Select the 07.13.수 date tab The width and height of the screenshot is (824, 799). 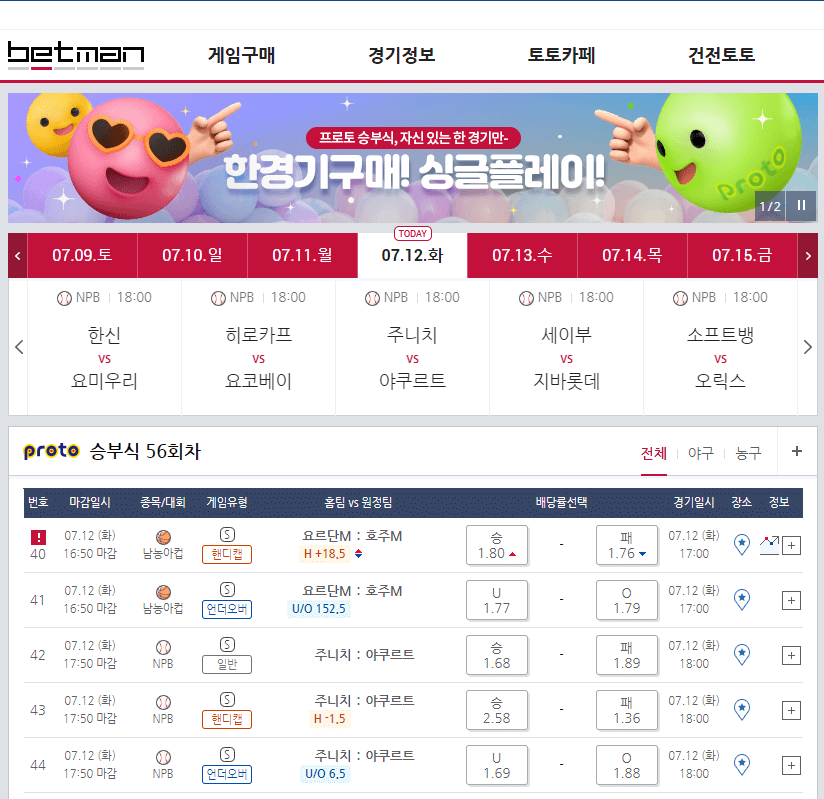coord(522,255)
